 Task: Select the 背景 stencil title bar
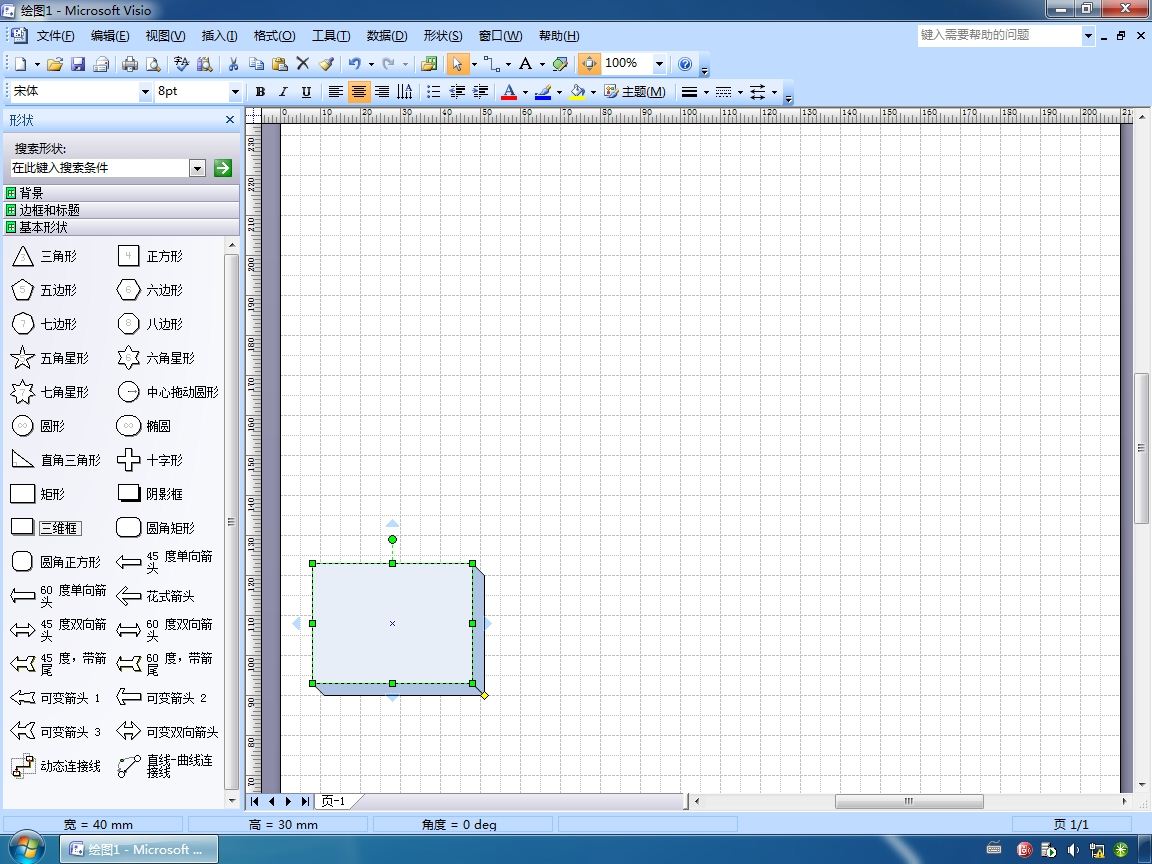click(x=121, y=193)
